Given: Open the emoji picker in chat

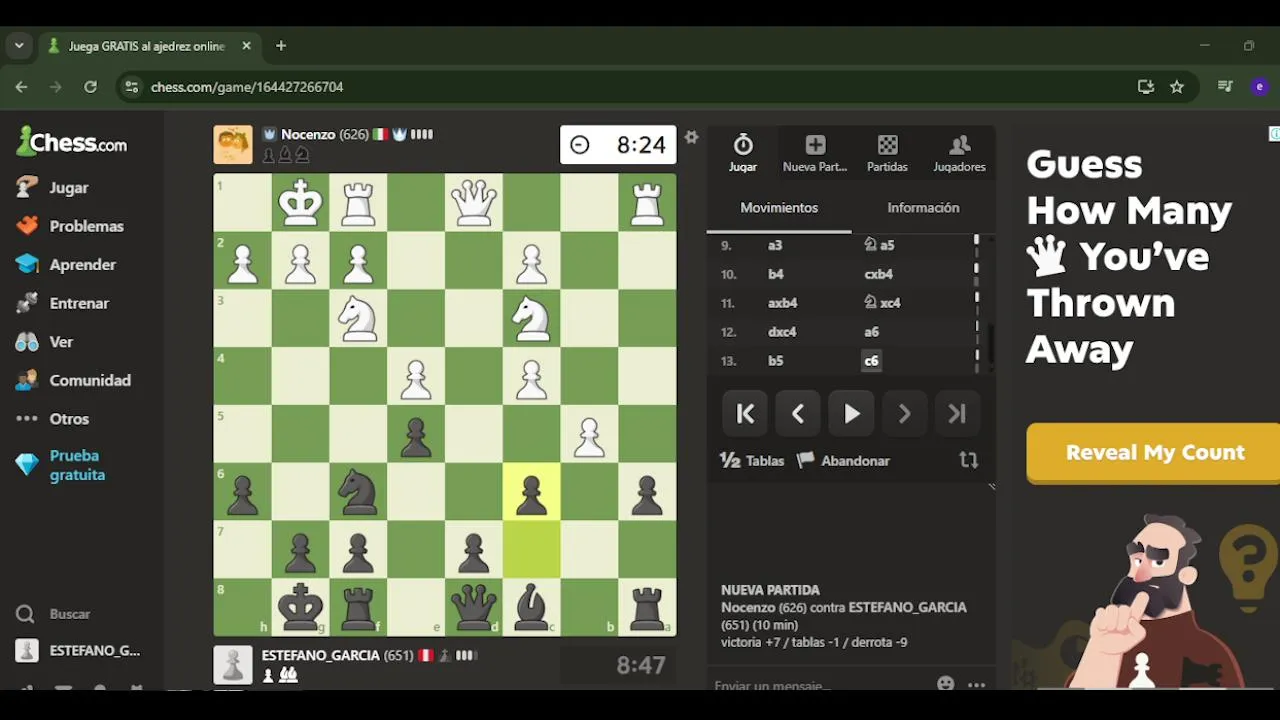Looking at the screenshot, I should pyautogui.click(x=946, y=684).
